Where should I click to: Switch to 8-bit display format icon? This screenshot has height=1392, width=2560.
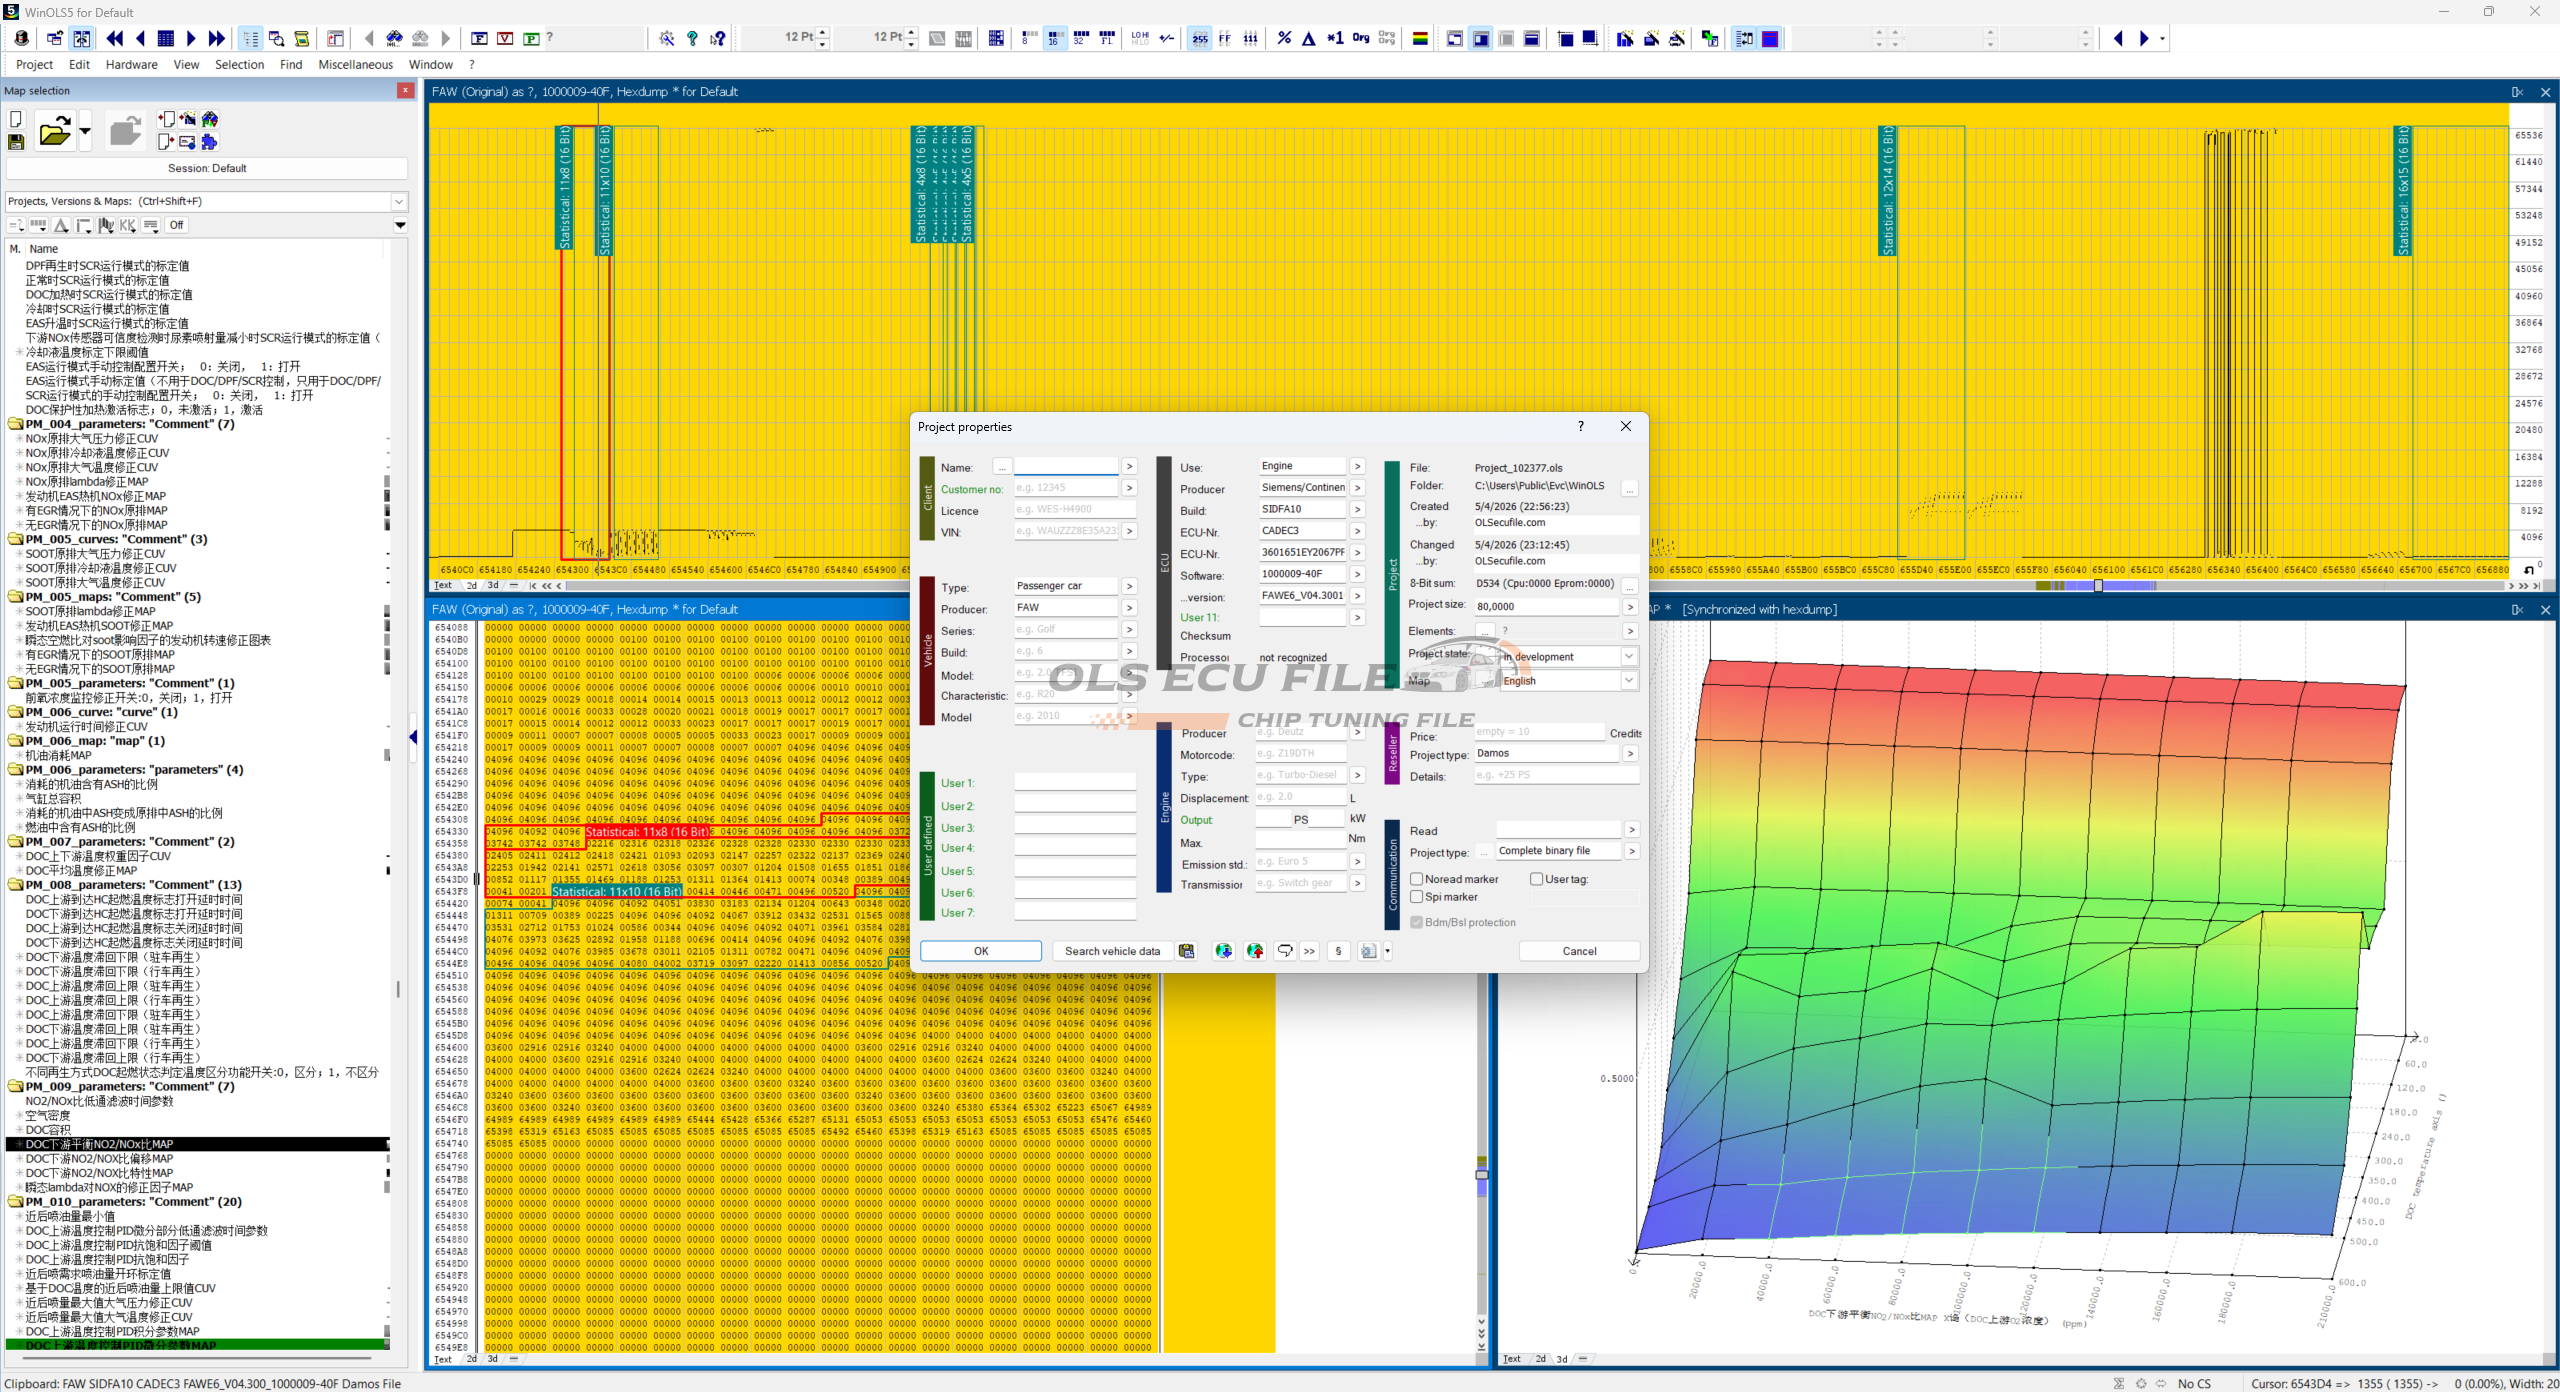pyautogui.click(x=1028, y=39)
